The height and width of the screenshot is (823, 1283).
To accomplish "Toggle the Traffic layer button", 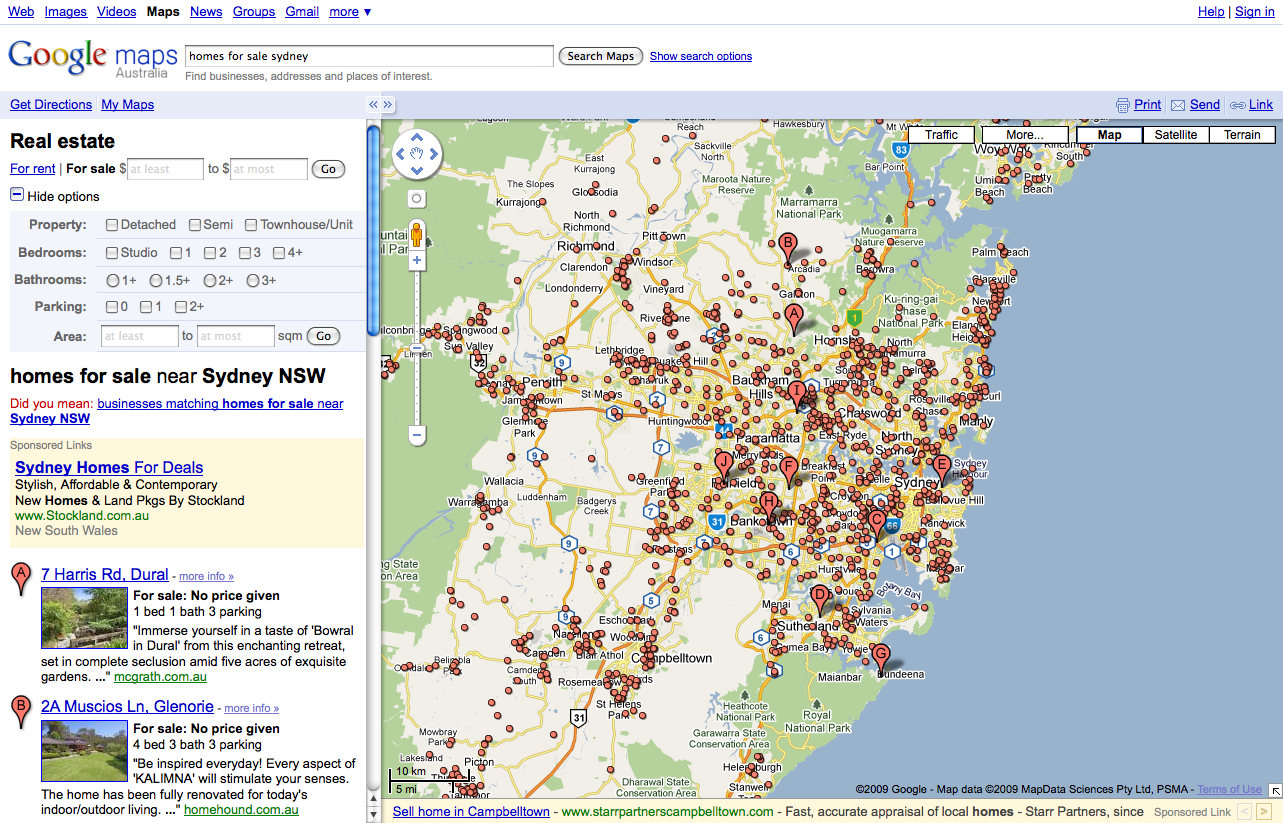I will click(x=942, y=135).
